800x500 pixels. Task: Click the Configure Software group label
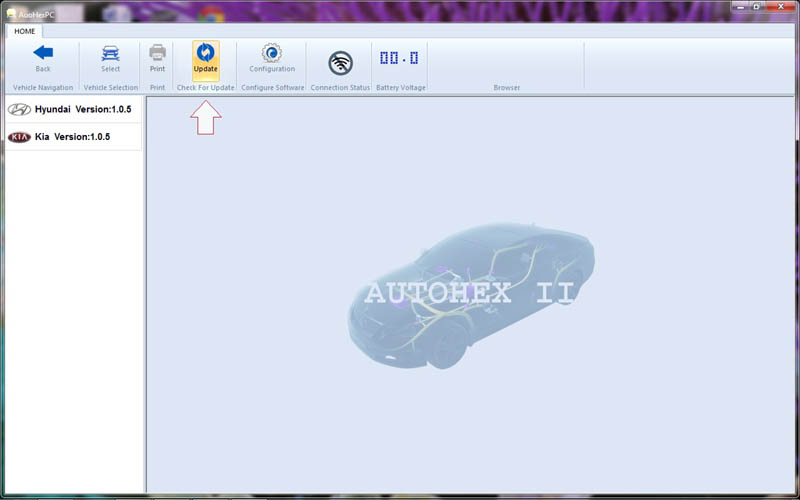(x=272, y=88)
